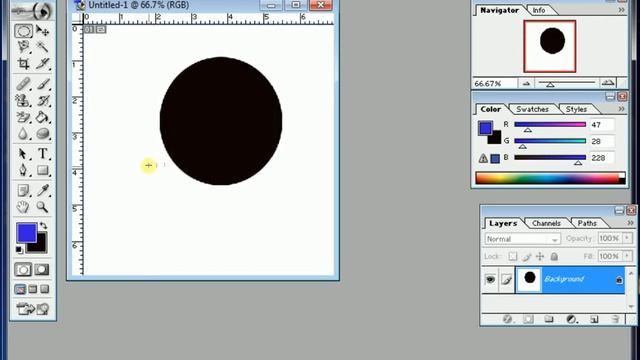Click the Navigator zoom in button
Image resolution: width=640 pixels, height=360 pixels.
click(608, 83)
